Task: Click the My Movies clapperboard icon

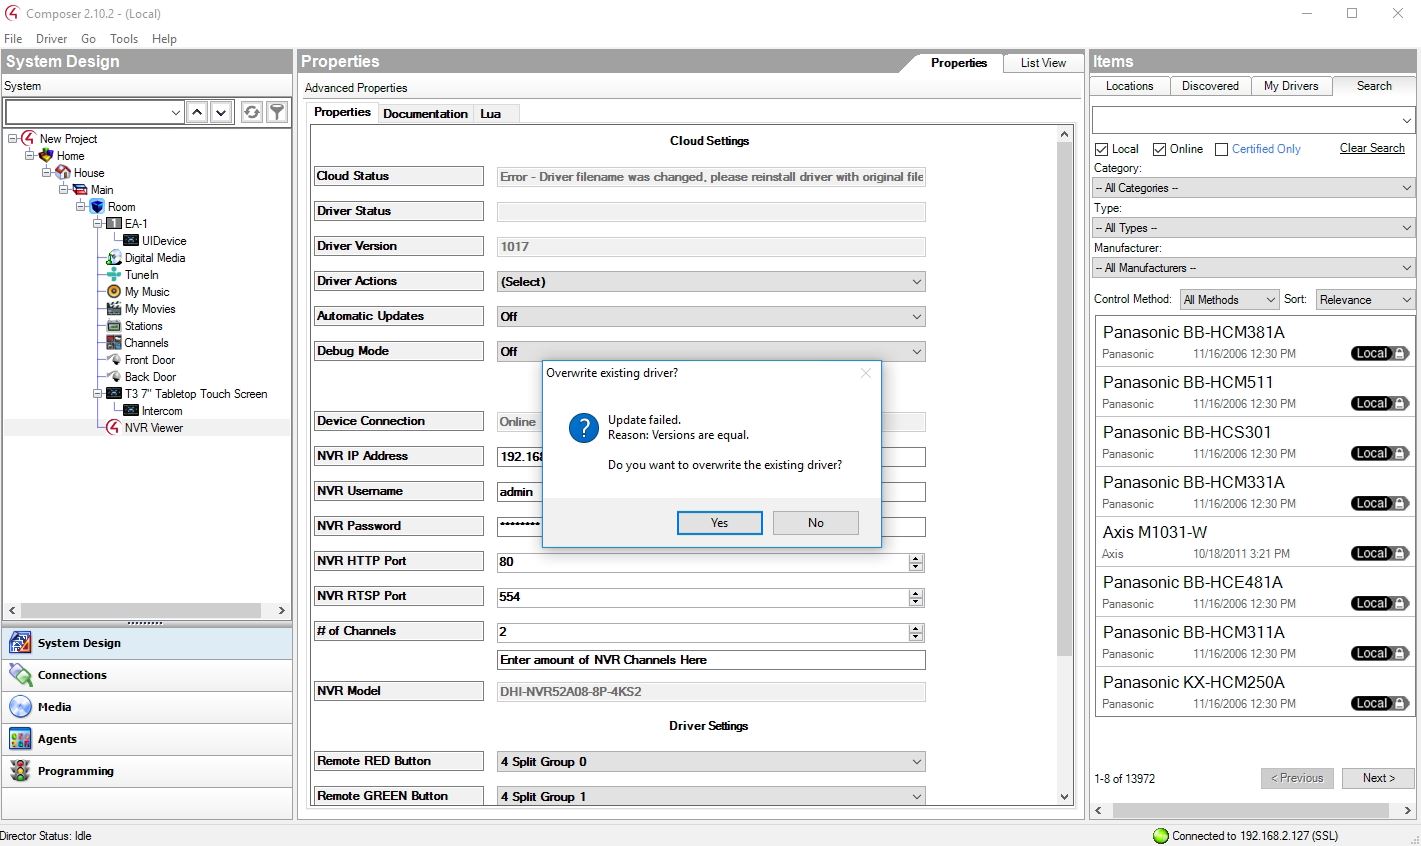Action: (x=114, y=308)
